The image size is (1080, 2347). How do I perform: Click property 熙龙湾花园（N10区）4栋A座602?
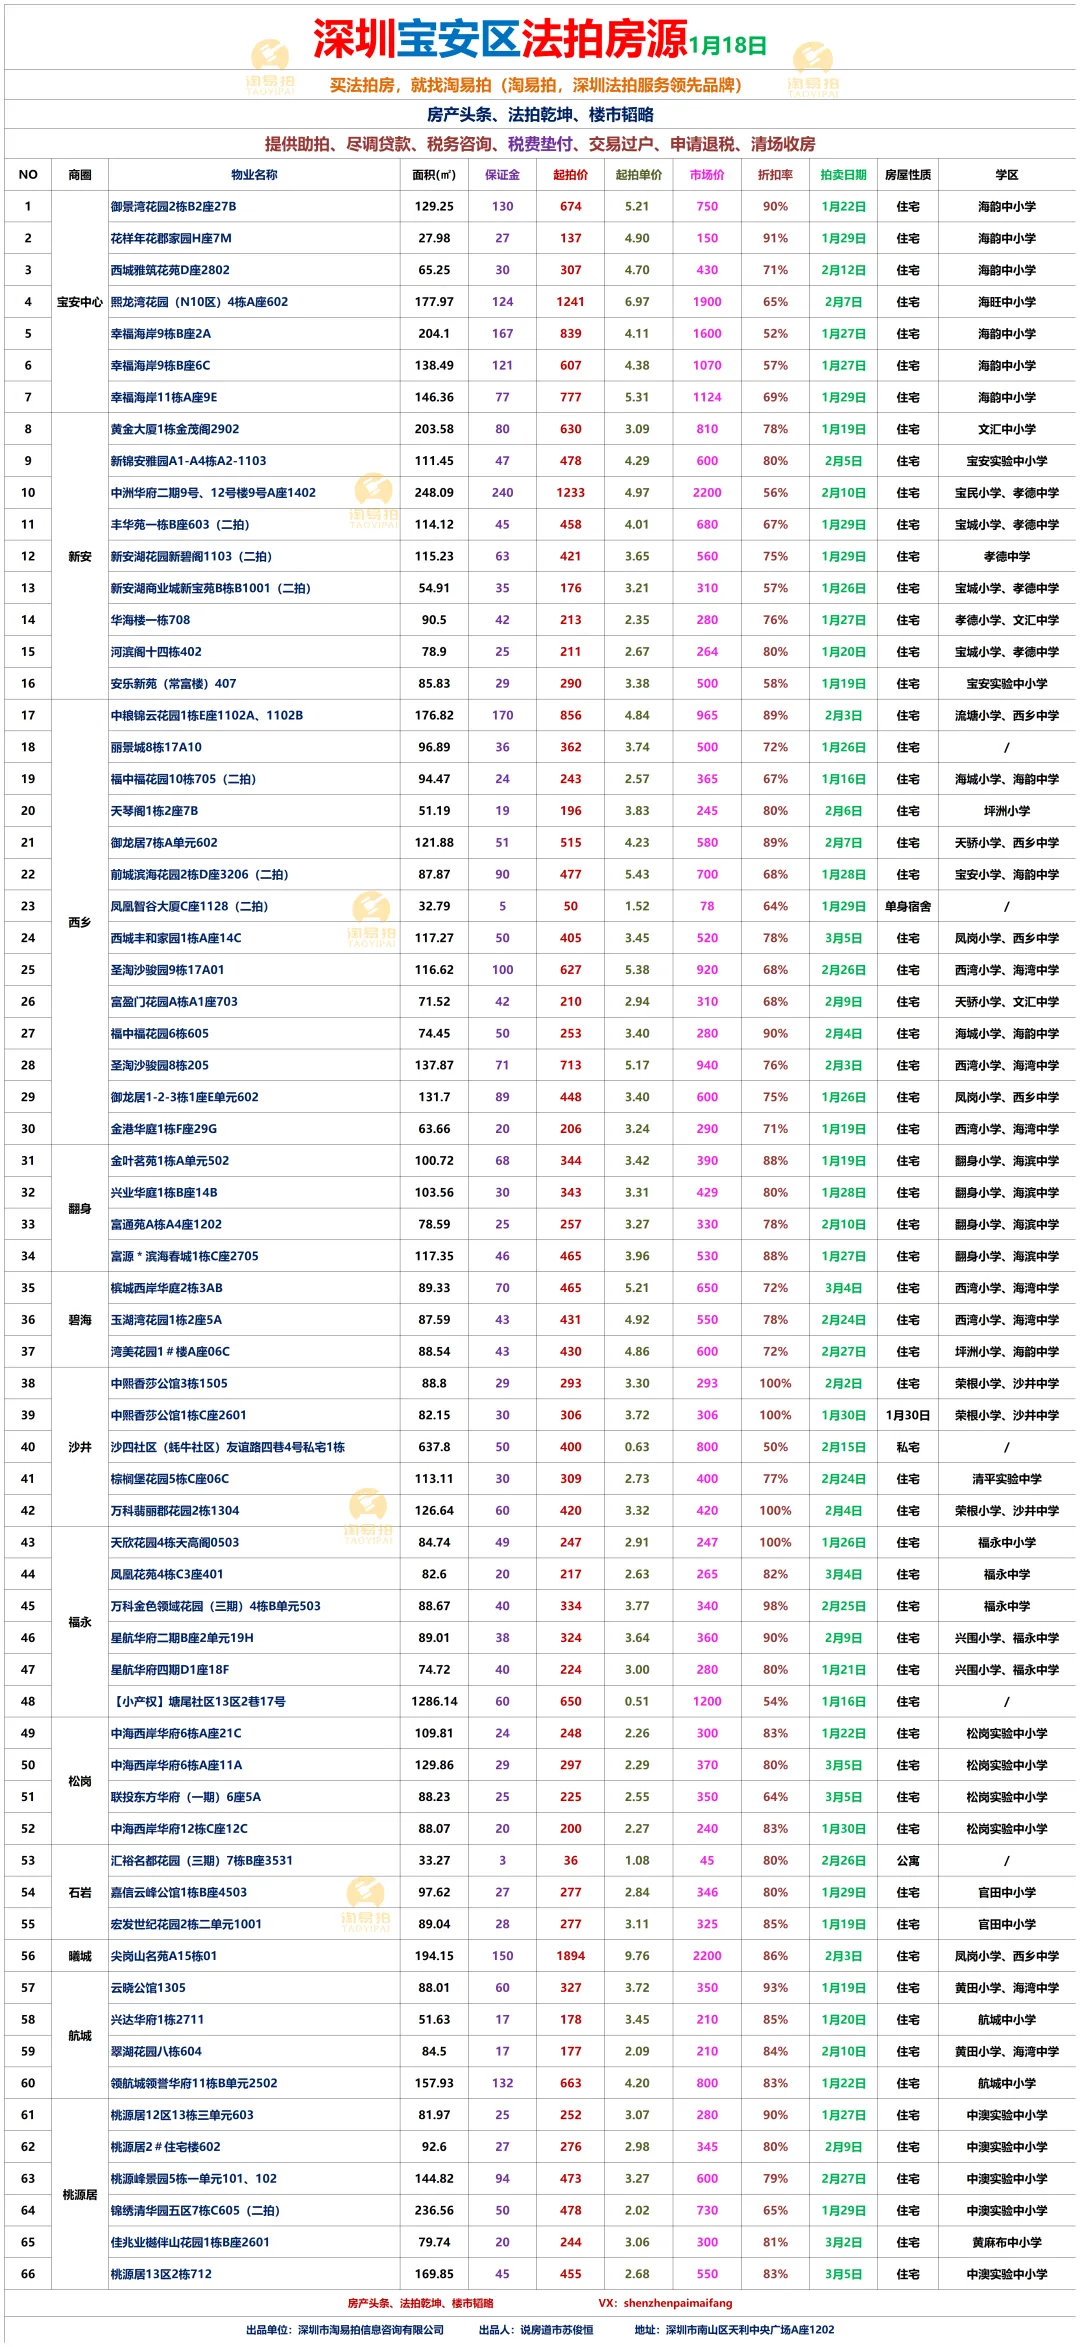tap(199, 302)
